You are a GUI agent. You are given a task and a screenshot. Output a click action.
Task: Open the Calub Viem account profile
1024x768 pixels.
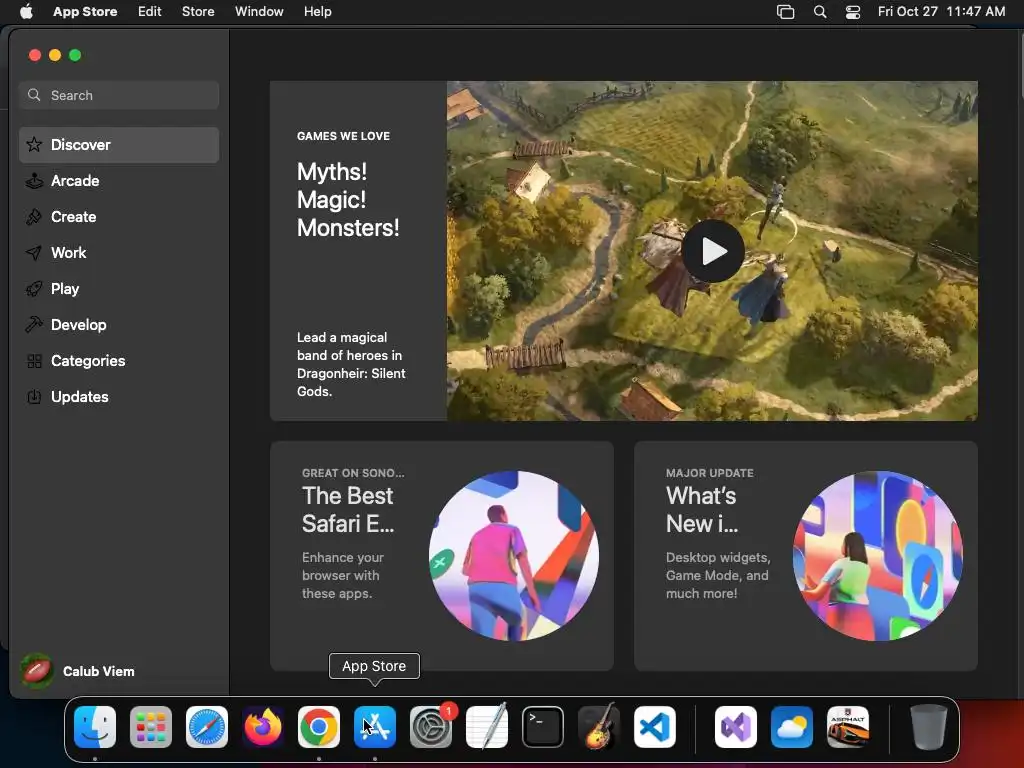tap(78, 671)
